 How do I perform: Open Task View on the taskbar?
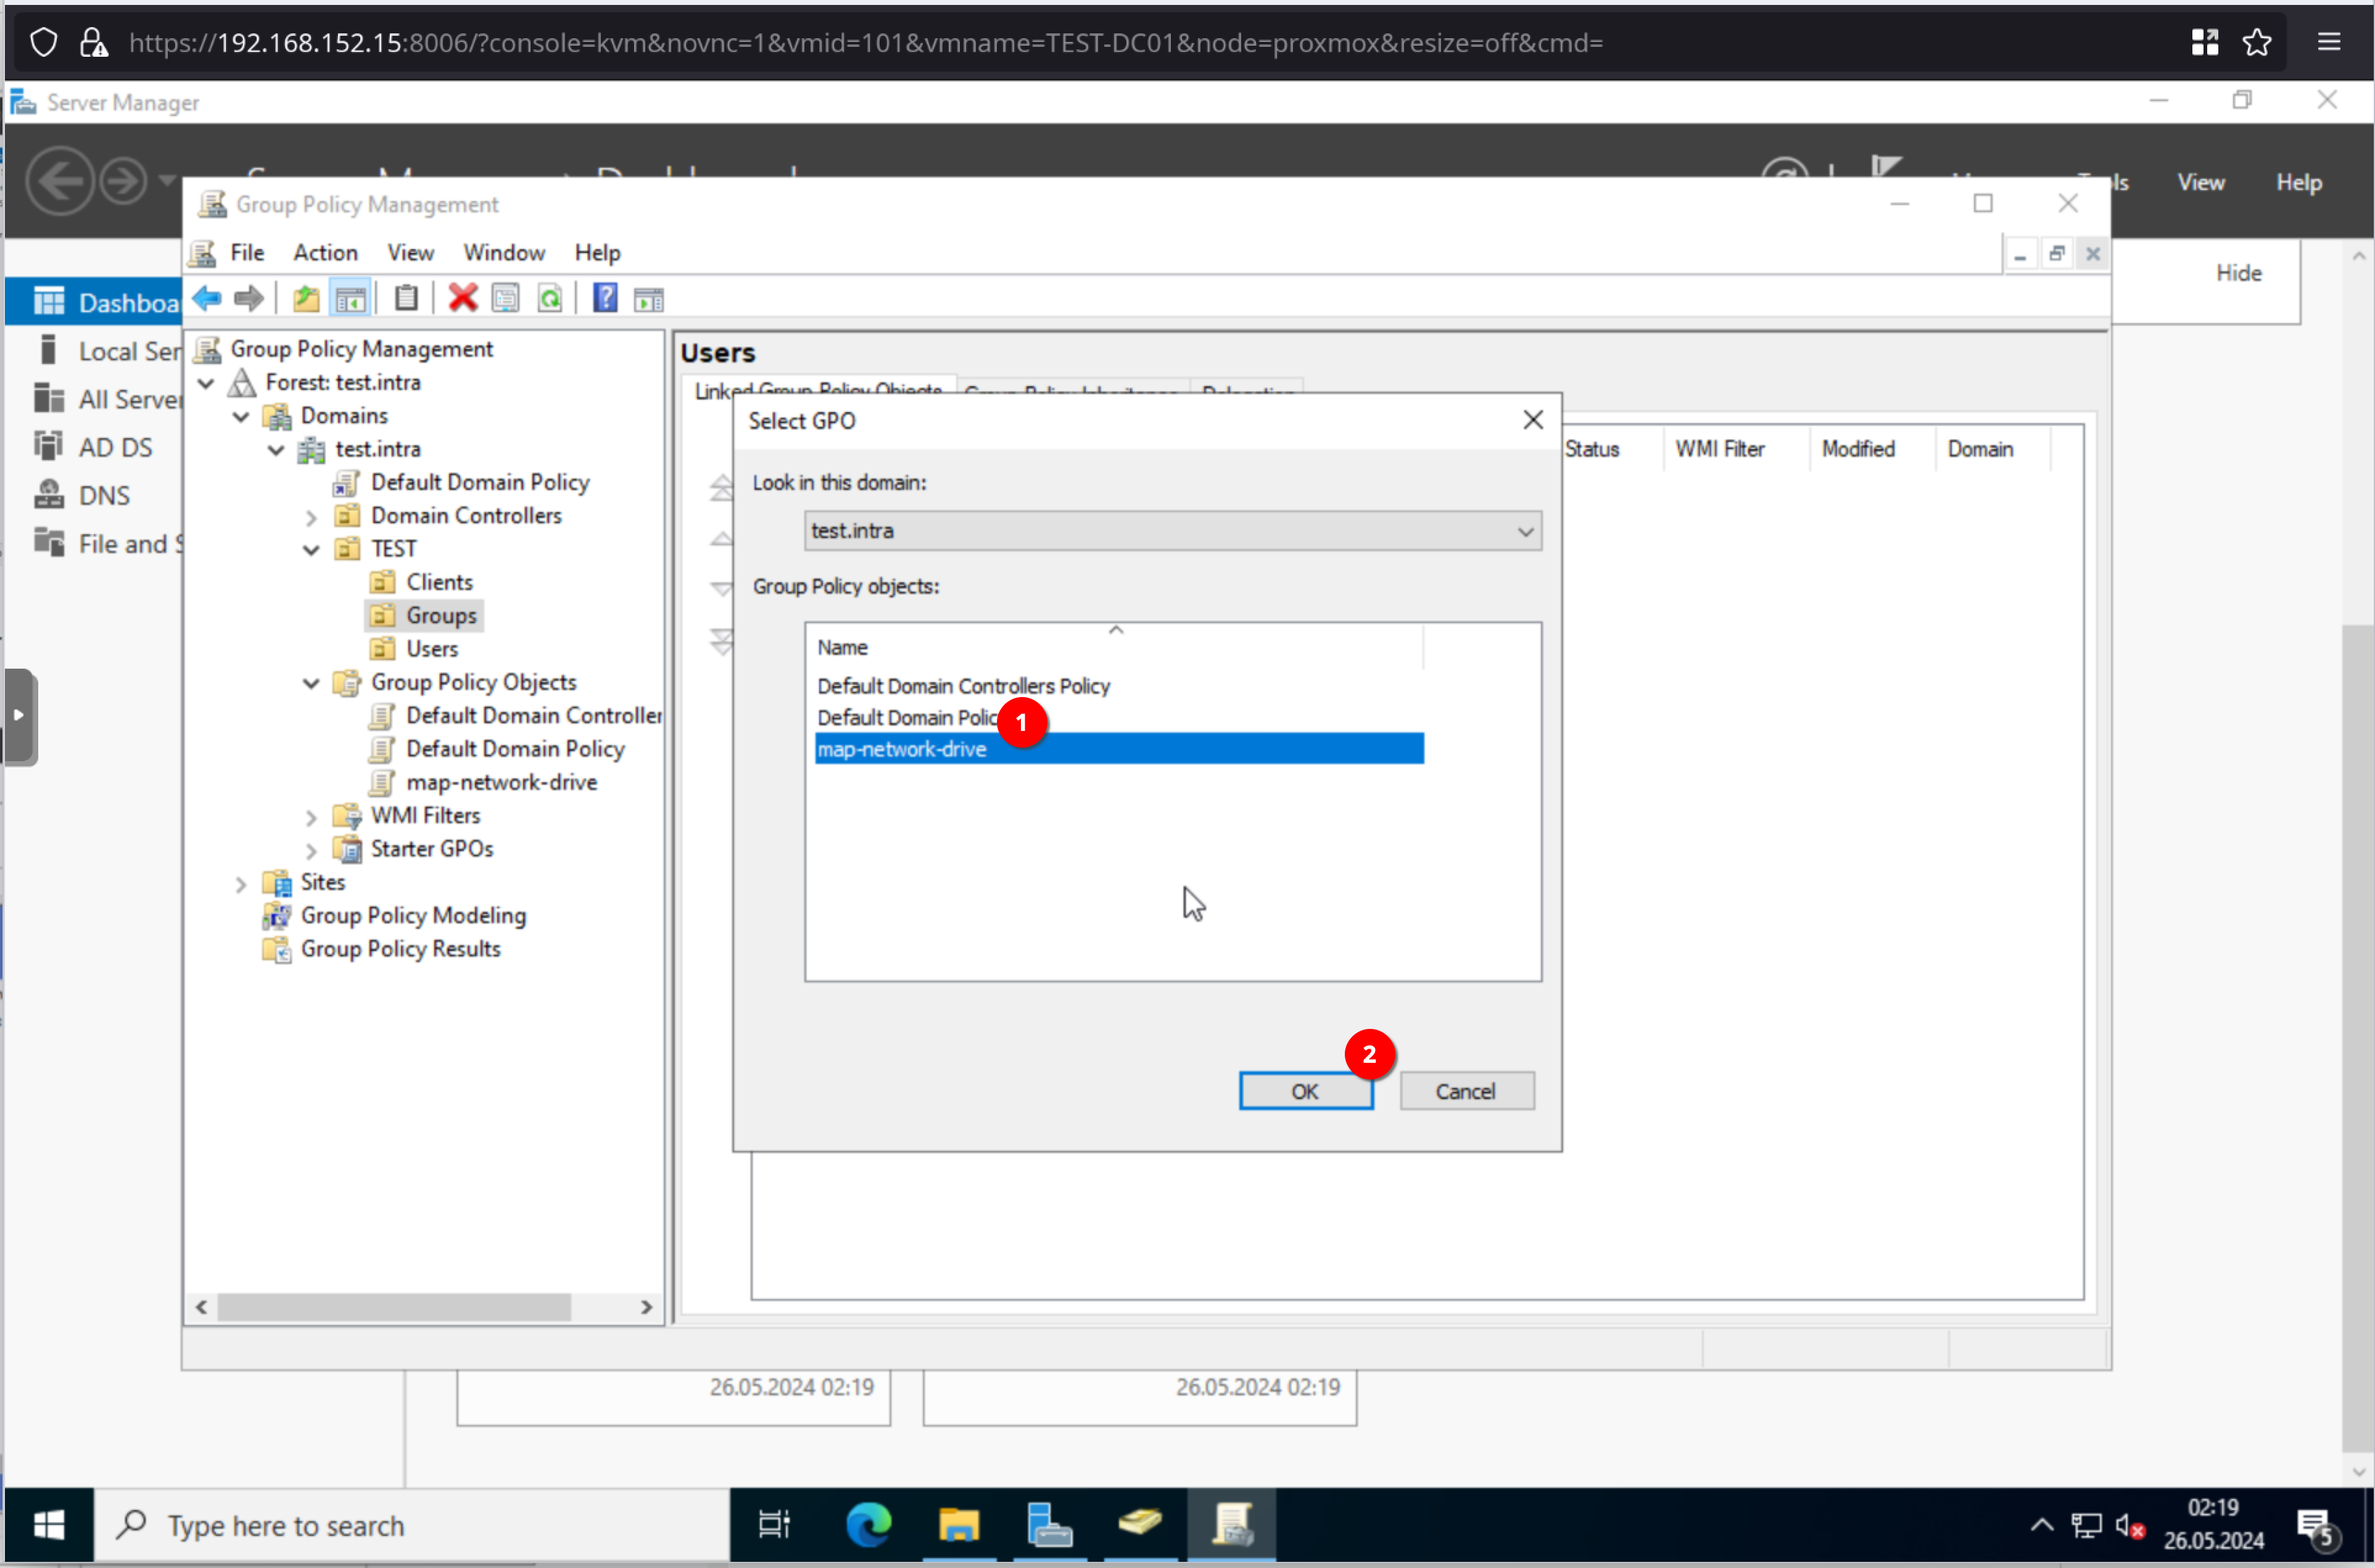(774, 1525)
